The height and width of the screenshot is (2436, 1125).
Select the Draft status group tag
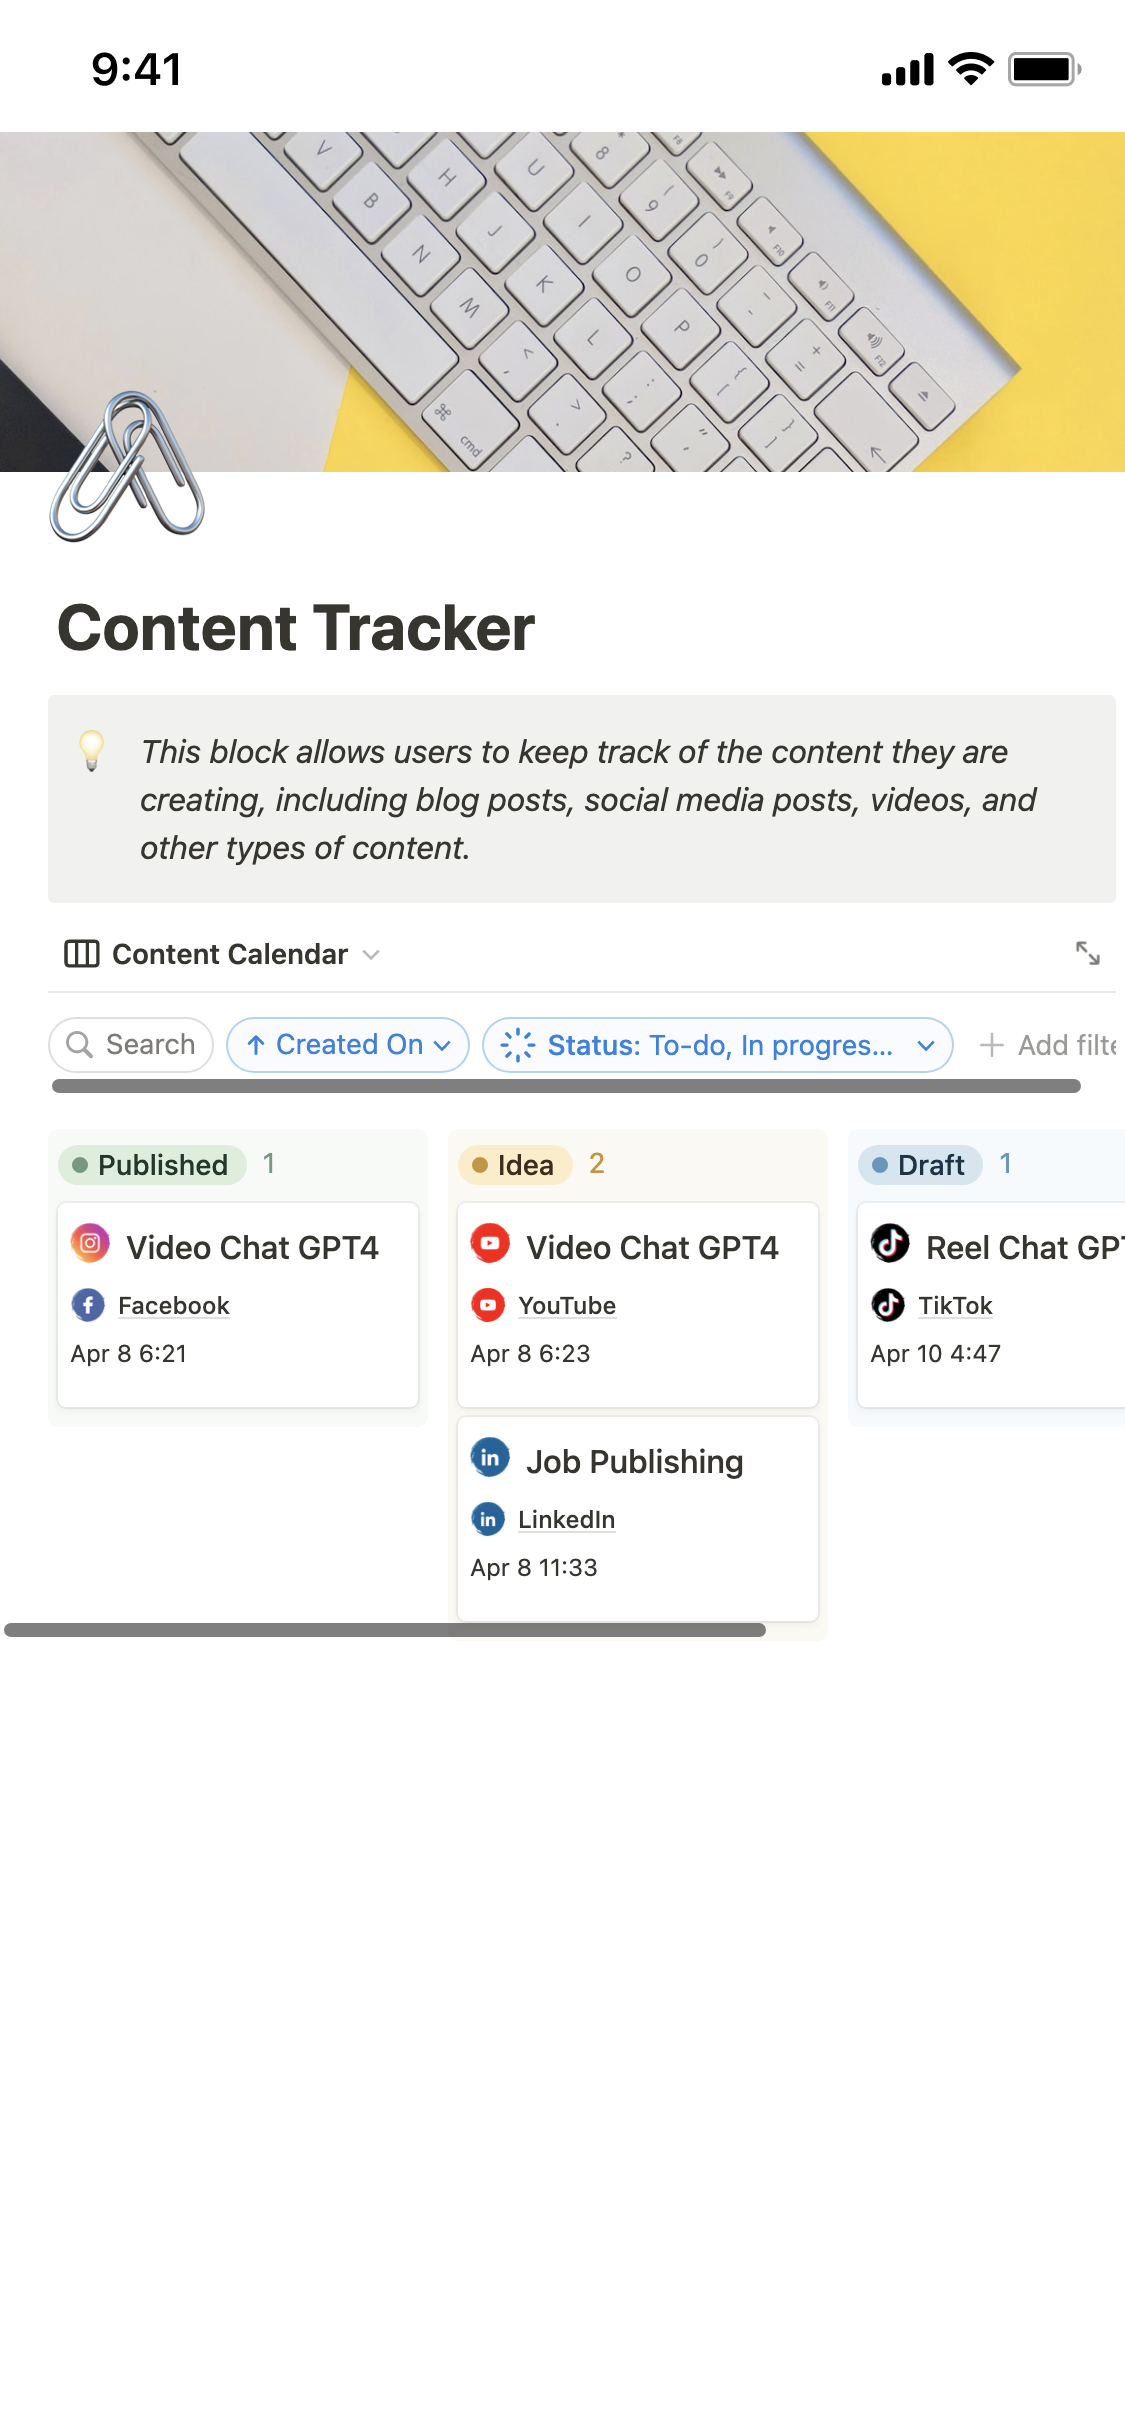pos(920,1165)
